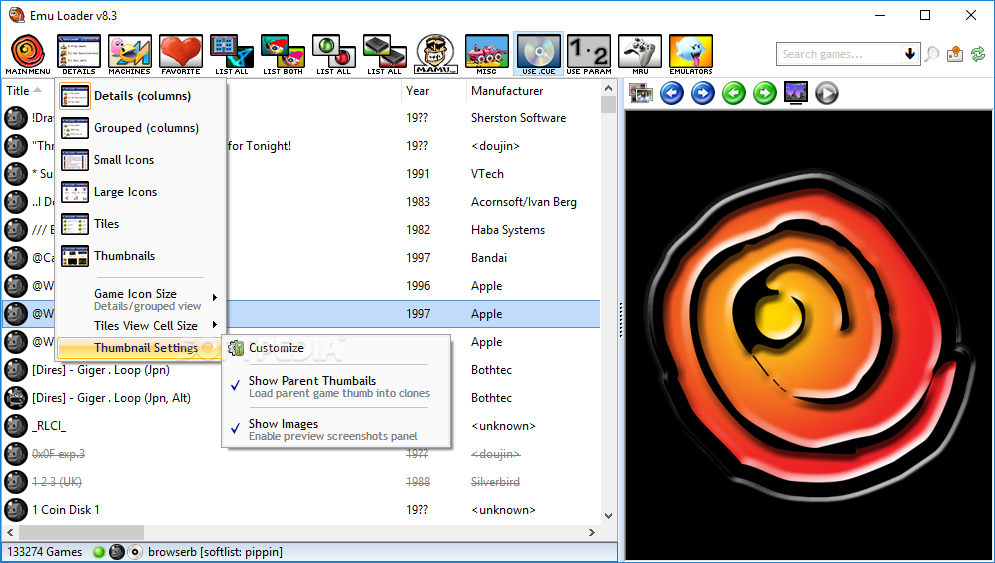Click the green right arrow button
Screen dimensions: 995x563
(765, 93)
